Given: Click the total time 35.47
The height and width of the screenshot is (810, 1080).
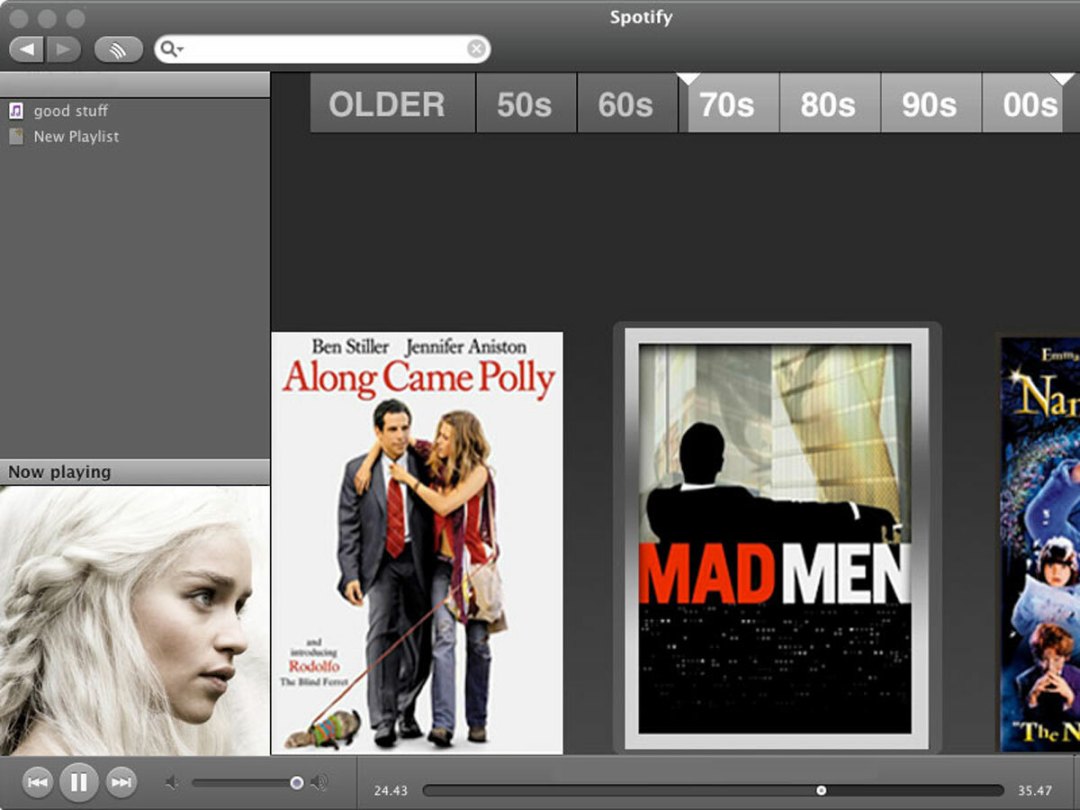Looking at the screenshot, I should [x=1035, y=791].
